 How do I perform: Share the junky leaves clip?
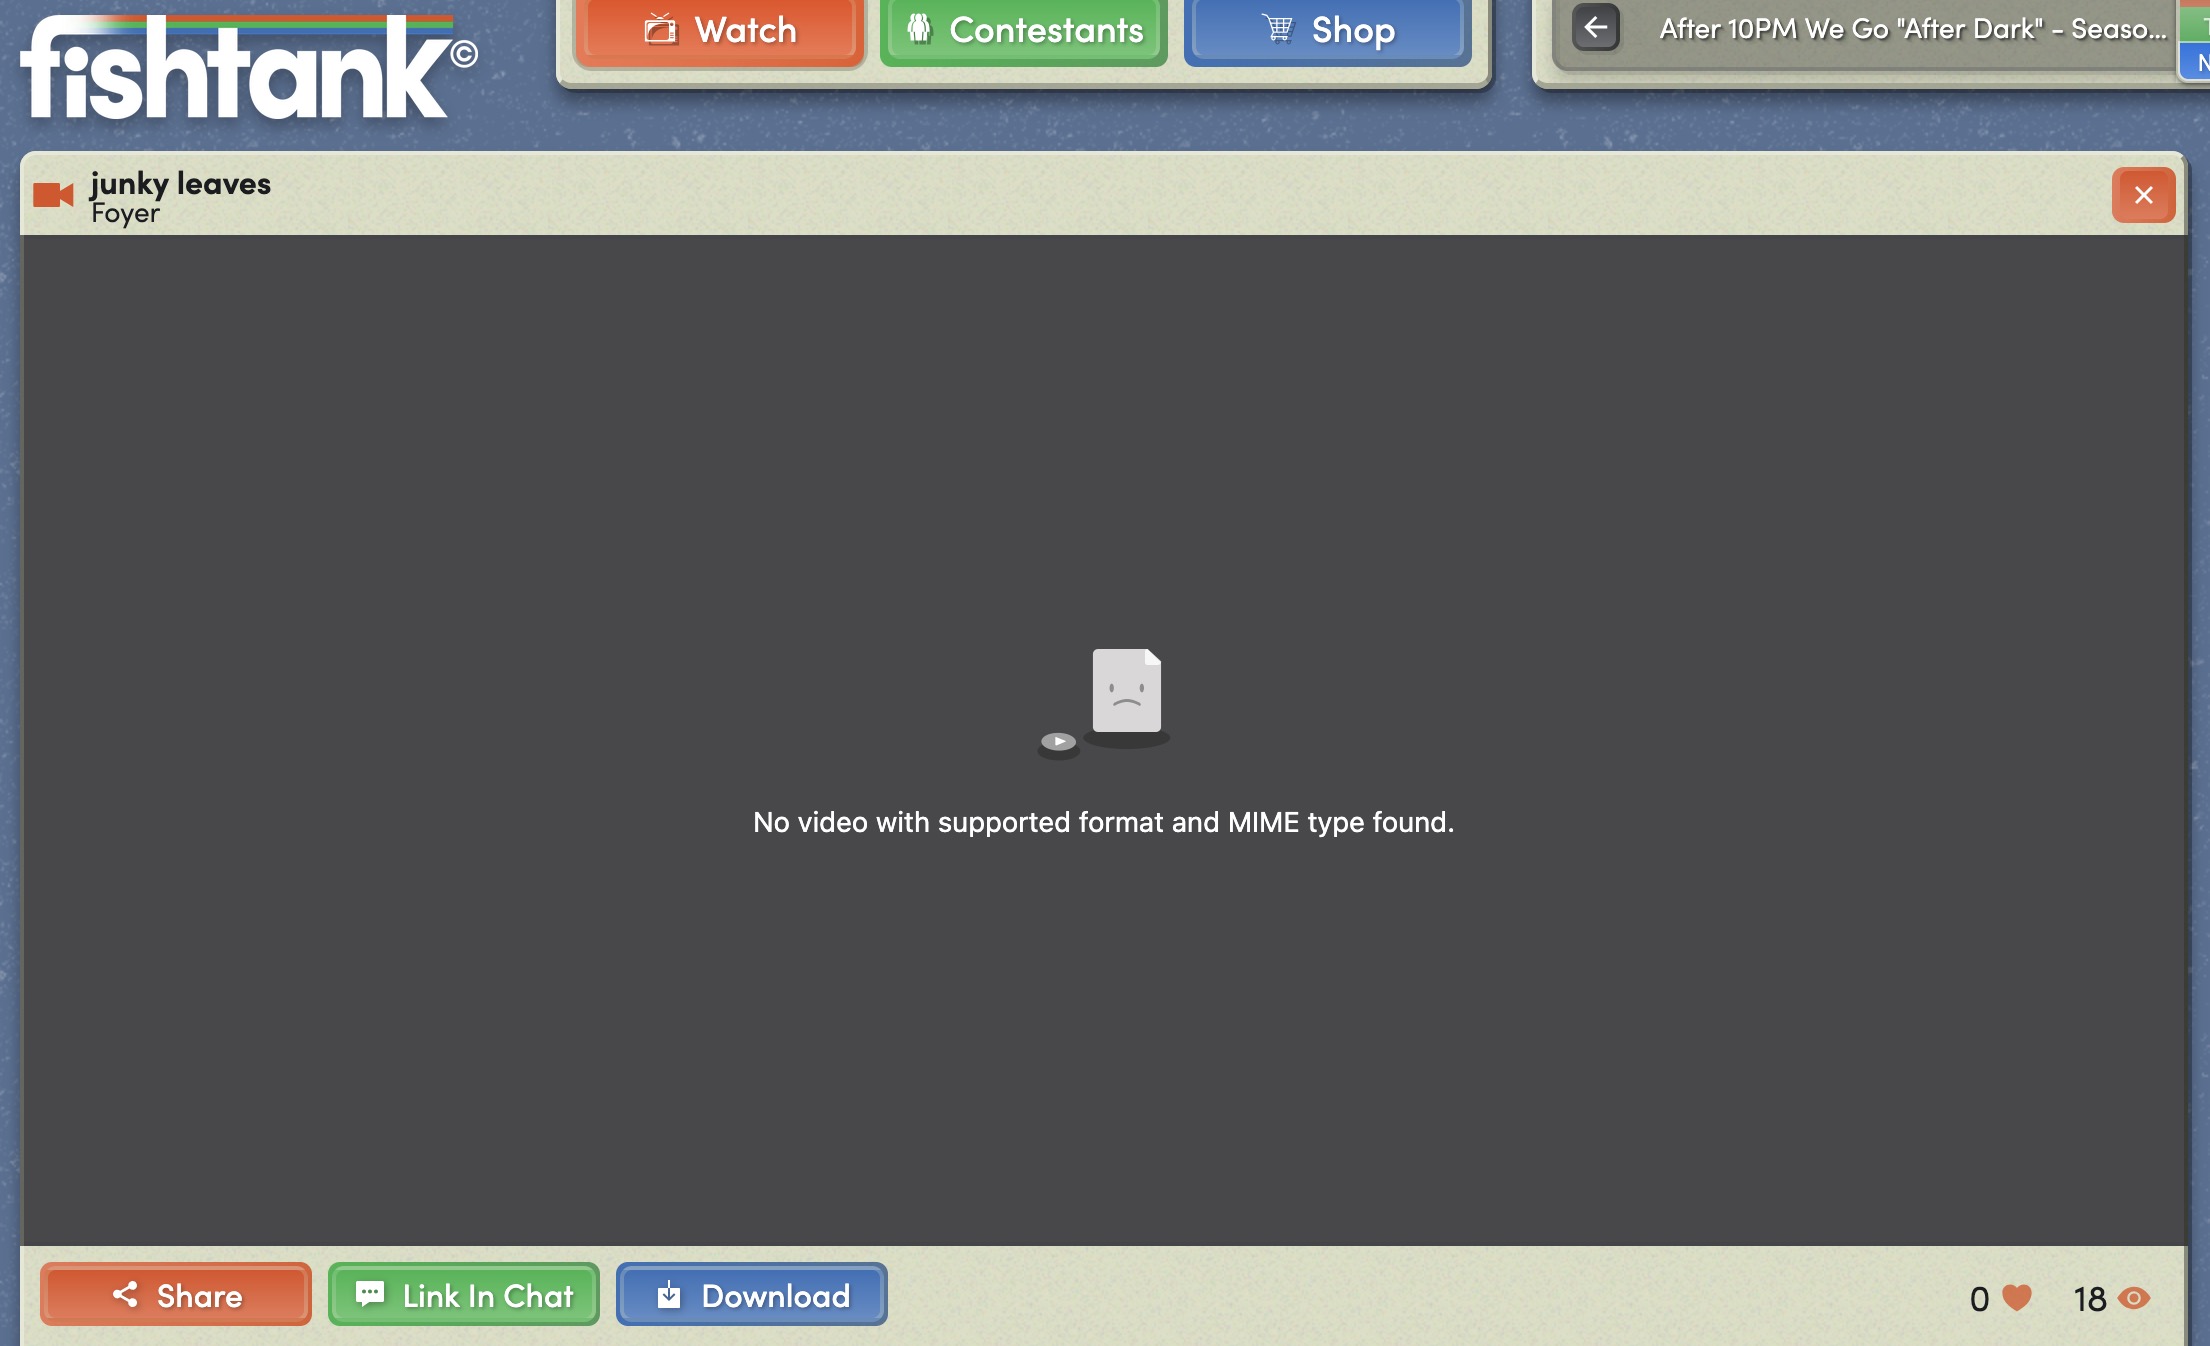[176, 1295]
